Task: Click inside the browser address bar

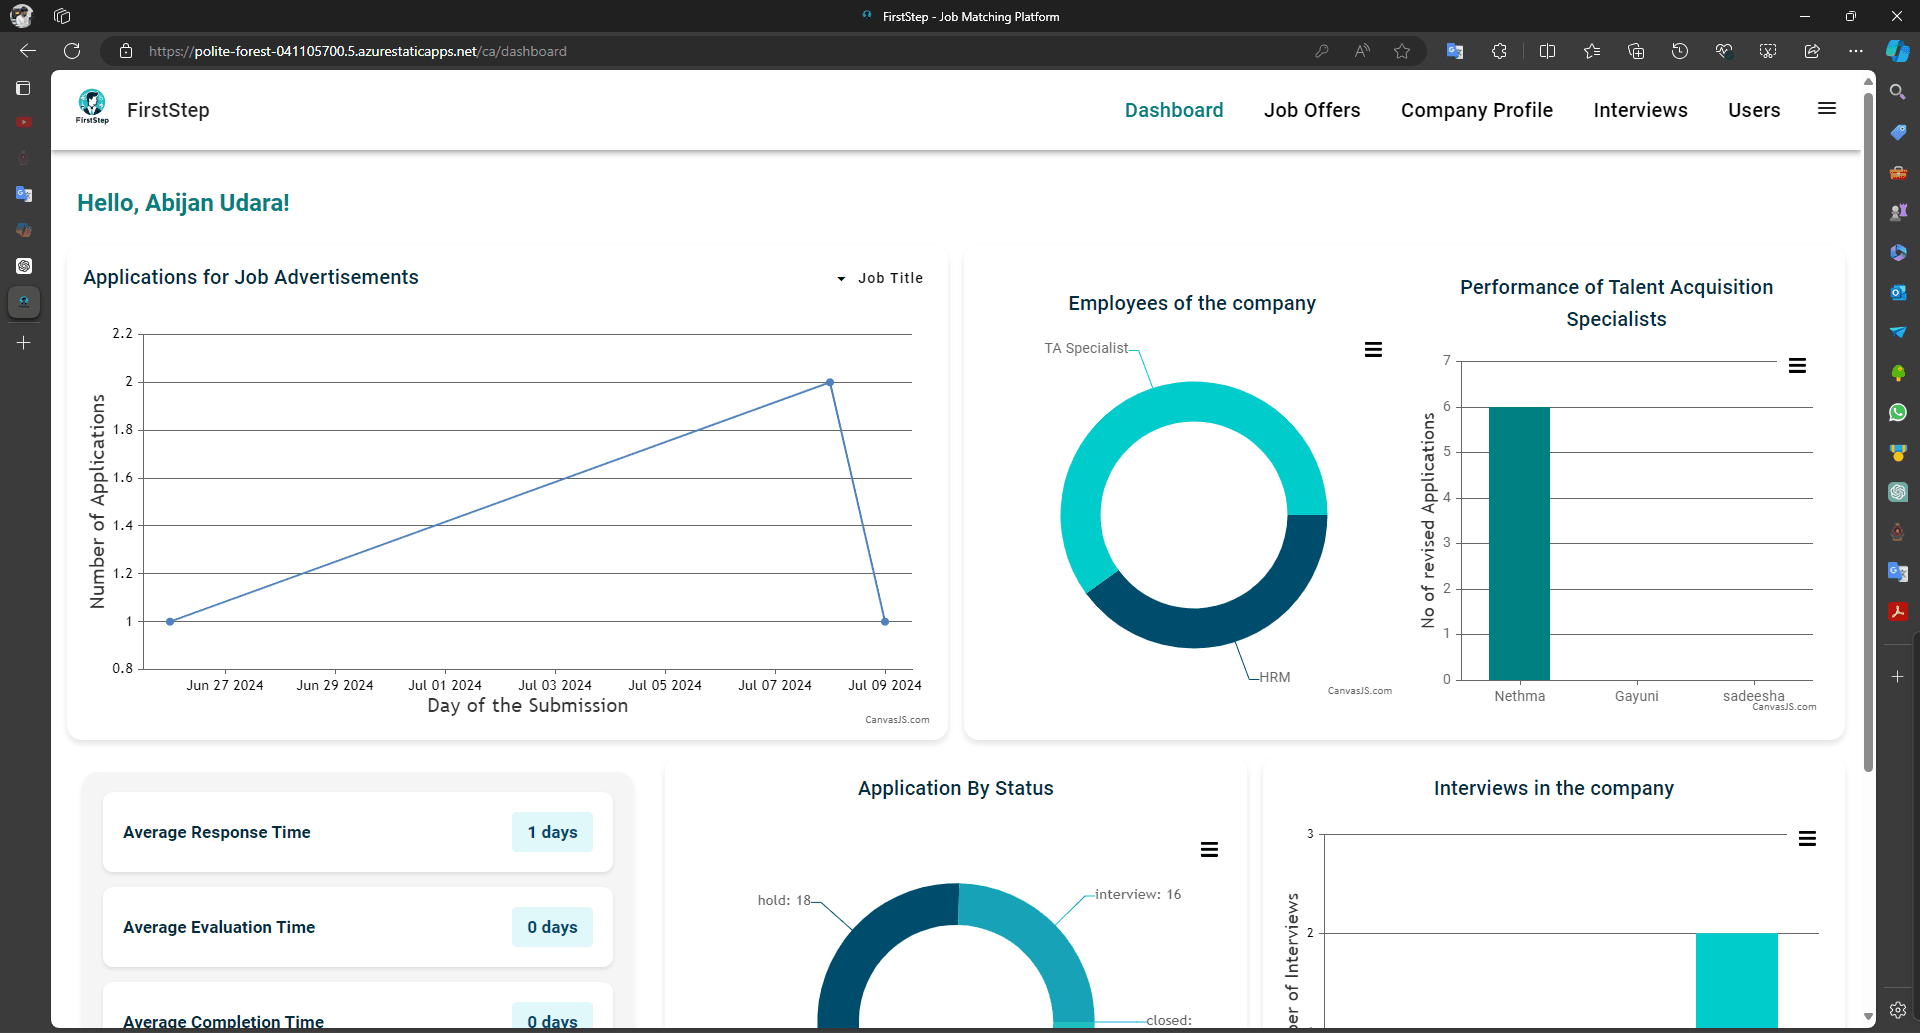Action: click(x=600, y=51)
